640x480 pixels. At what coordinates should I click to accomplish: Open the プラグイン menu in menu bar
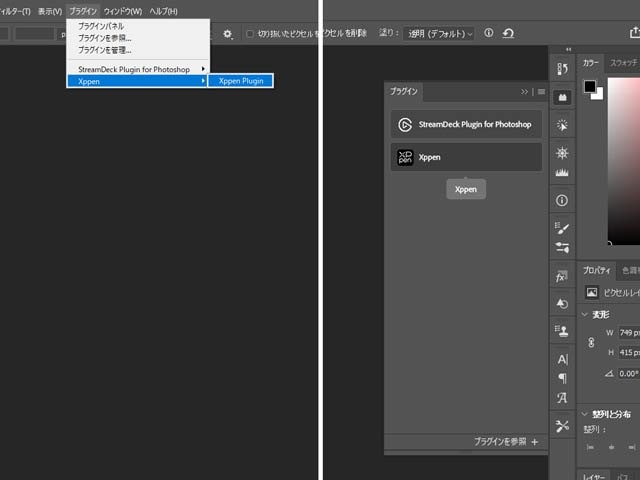pyautogui.click(x=83, y=11)
